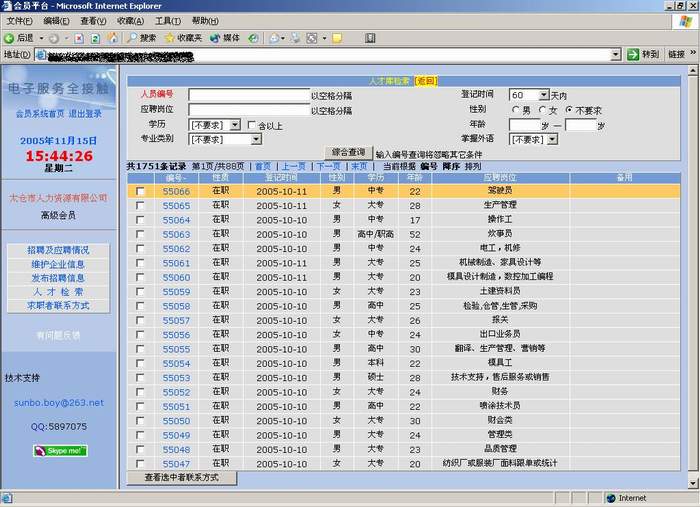Open the Home page icon

click(114, 38)
